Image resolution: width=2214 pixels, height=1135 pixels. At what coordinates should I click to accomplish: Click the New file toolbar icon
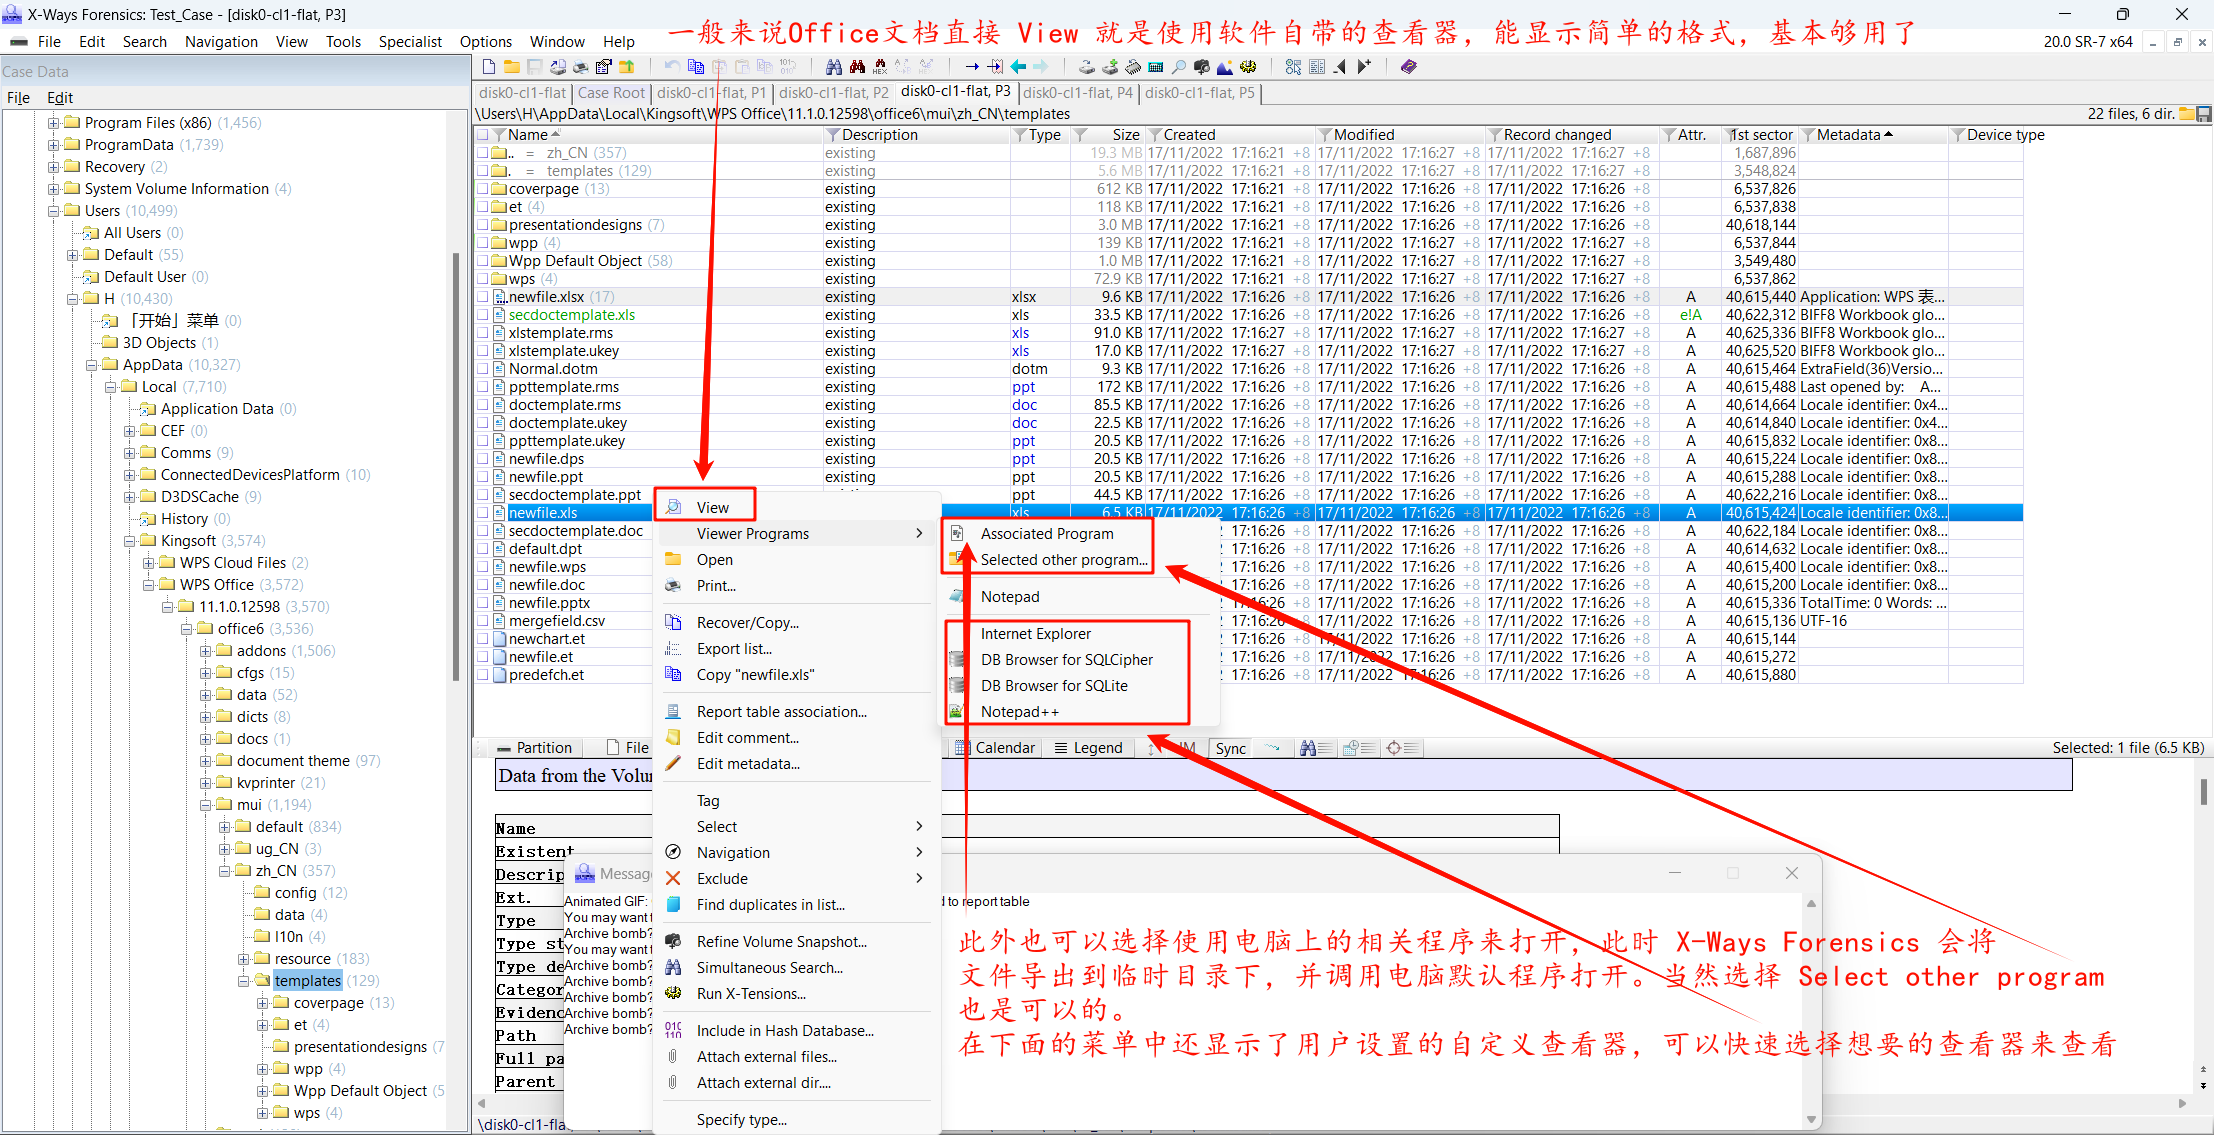pyautogui.click(x=489, y=67)
